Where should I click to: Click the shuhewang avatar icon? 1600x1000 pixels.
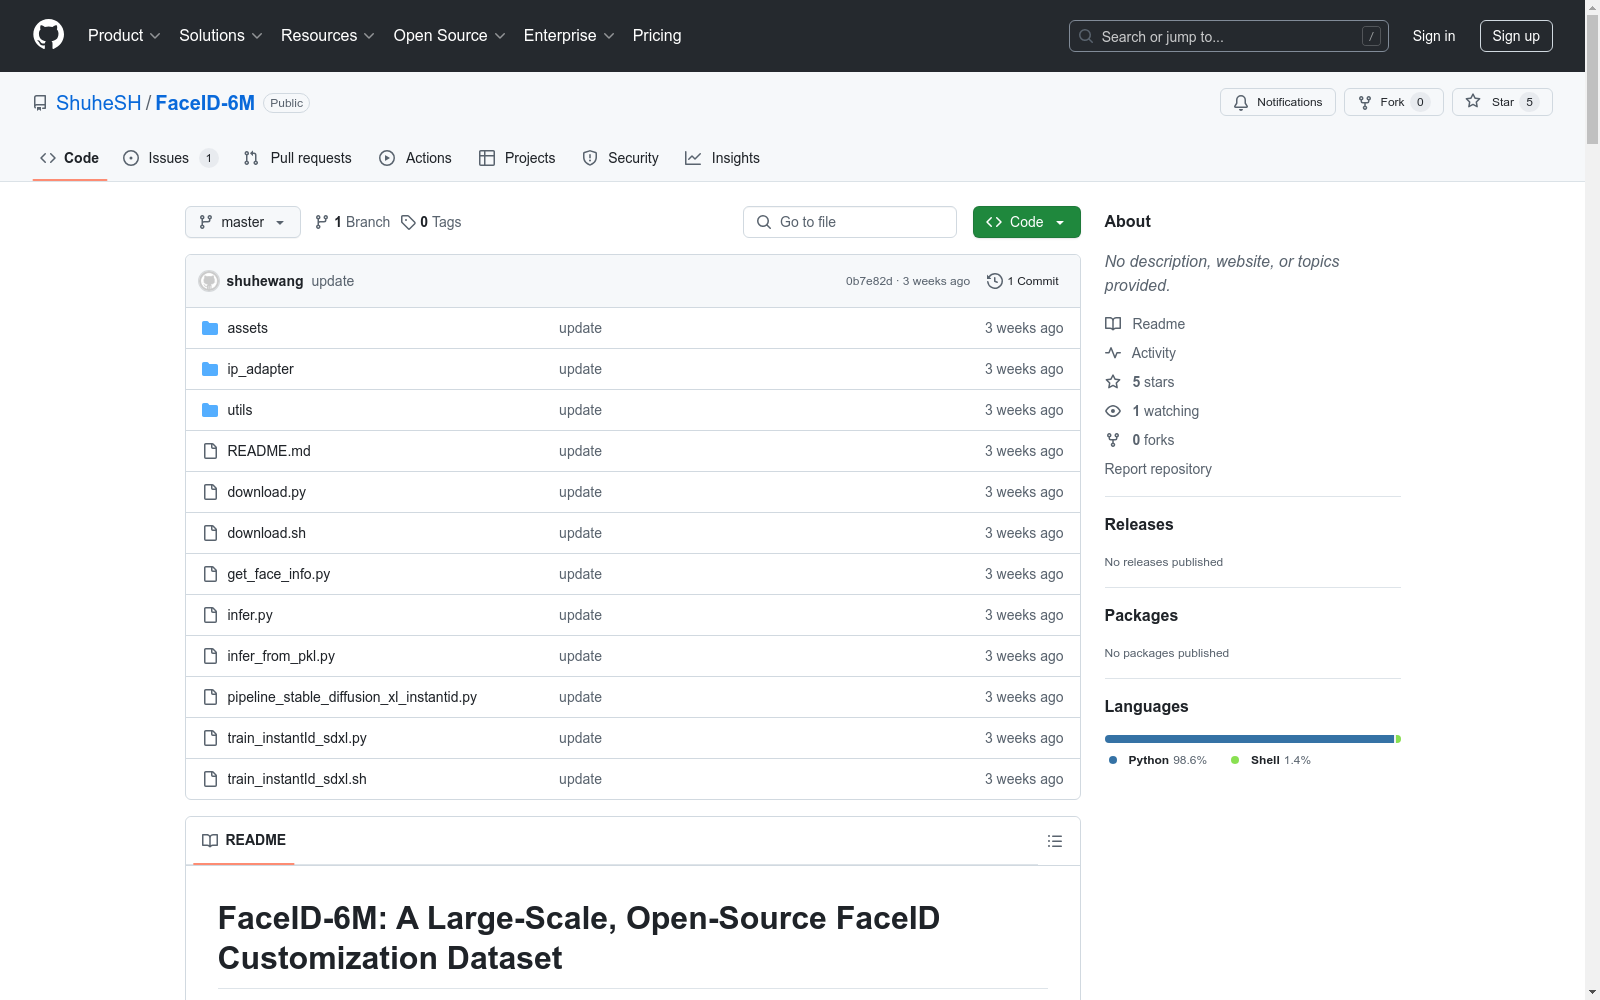[209, 281]
